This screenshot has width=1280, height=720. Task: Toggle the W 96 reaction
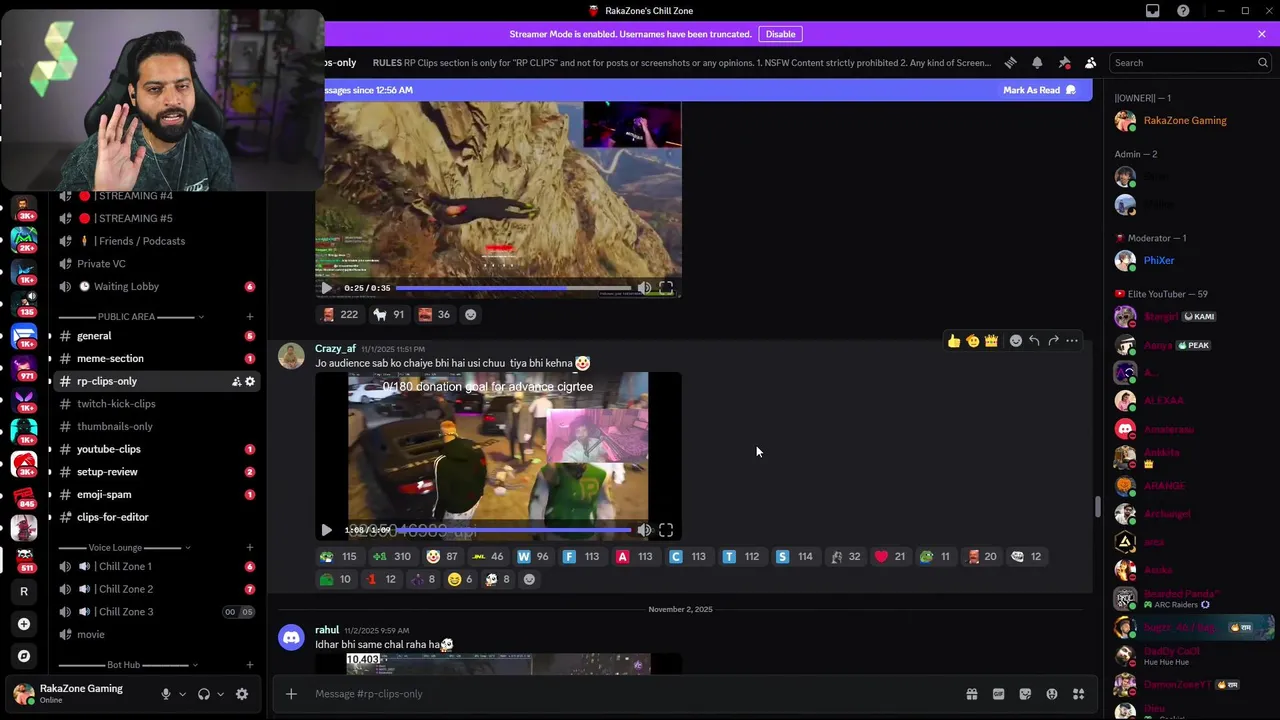coord(532,556)
